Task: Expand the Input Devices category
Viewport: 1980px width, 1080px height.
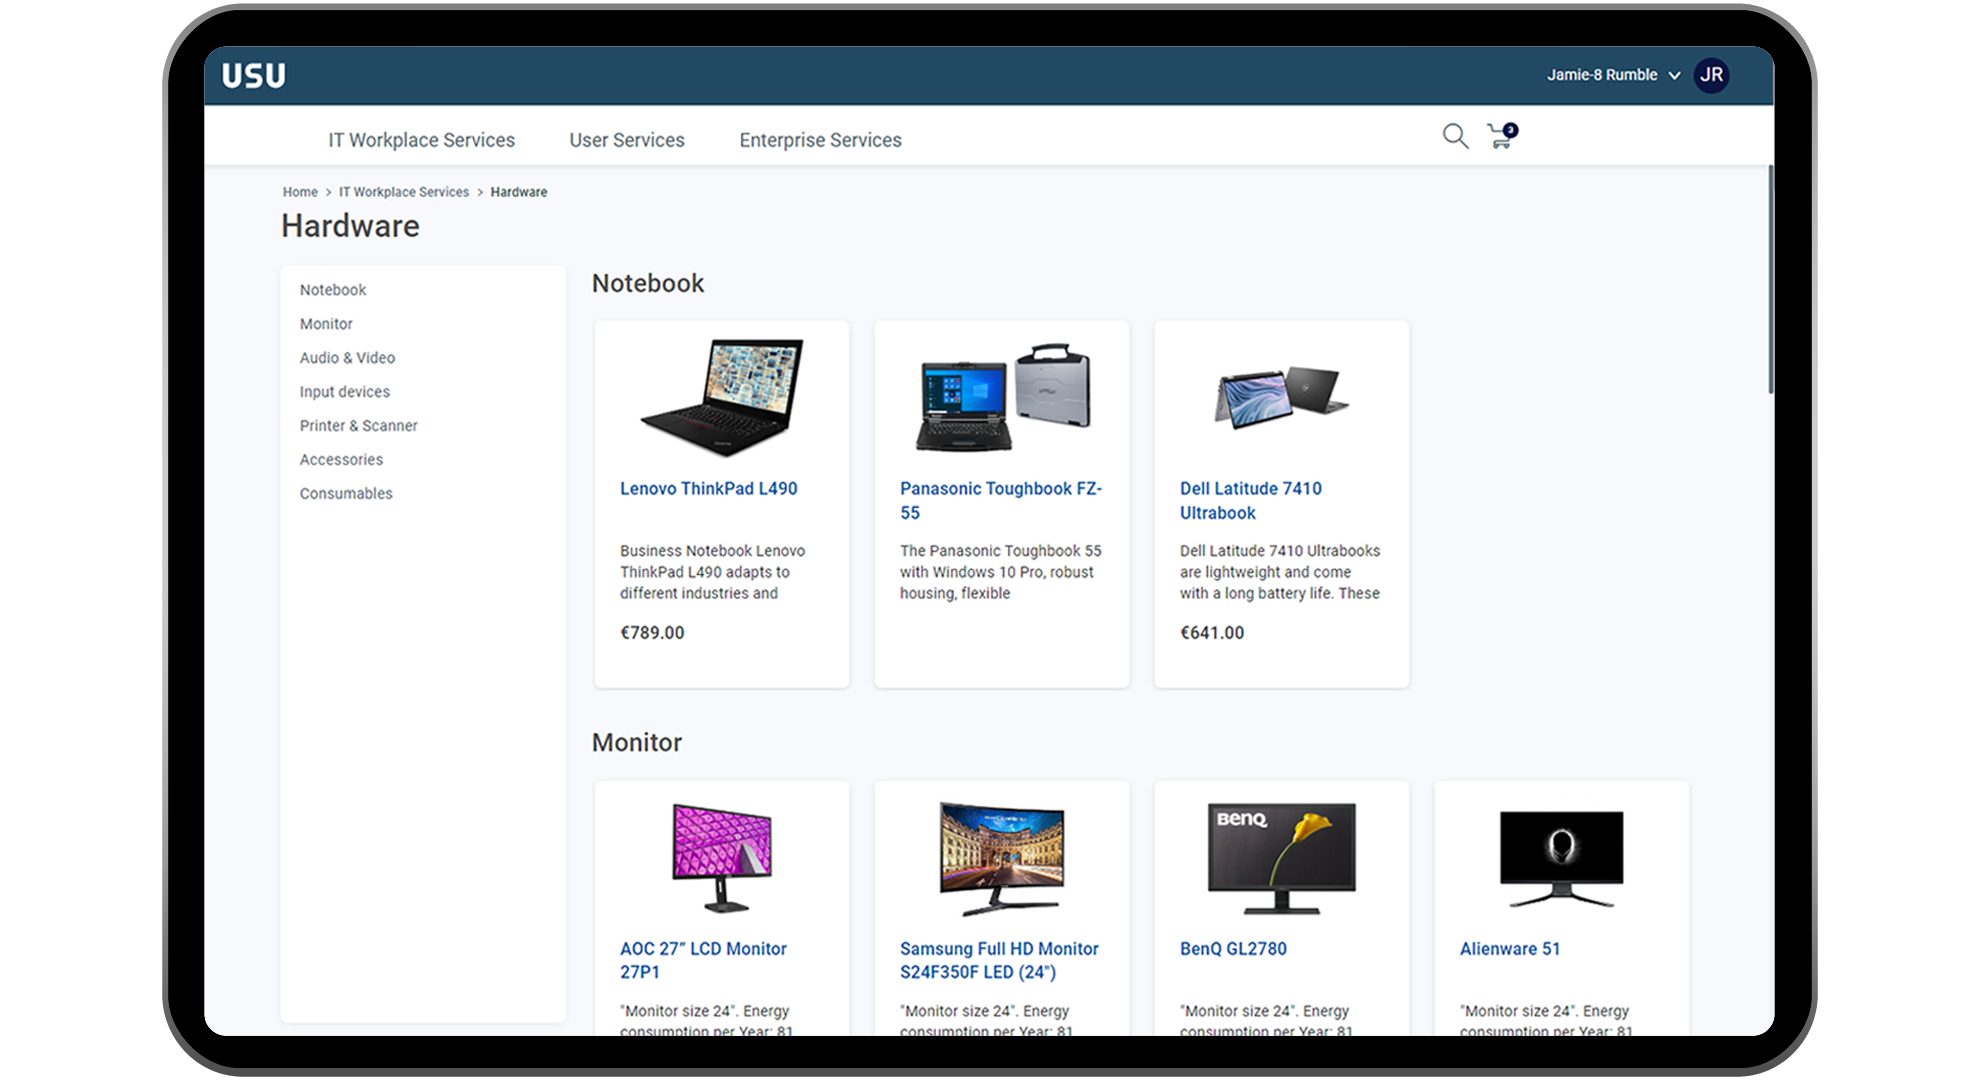Action: click(x=344, y=391)
